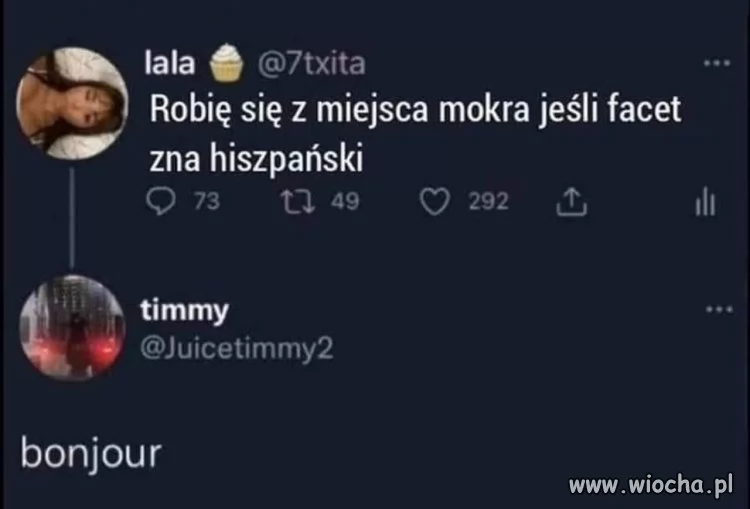
Task: Click the display name timmy
Action: [x=185, y=311]
